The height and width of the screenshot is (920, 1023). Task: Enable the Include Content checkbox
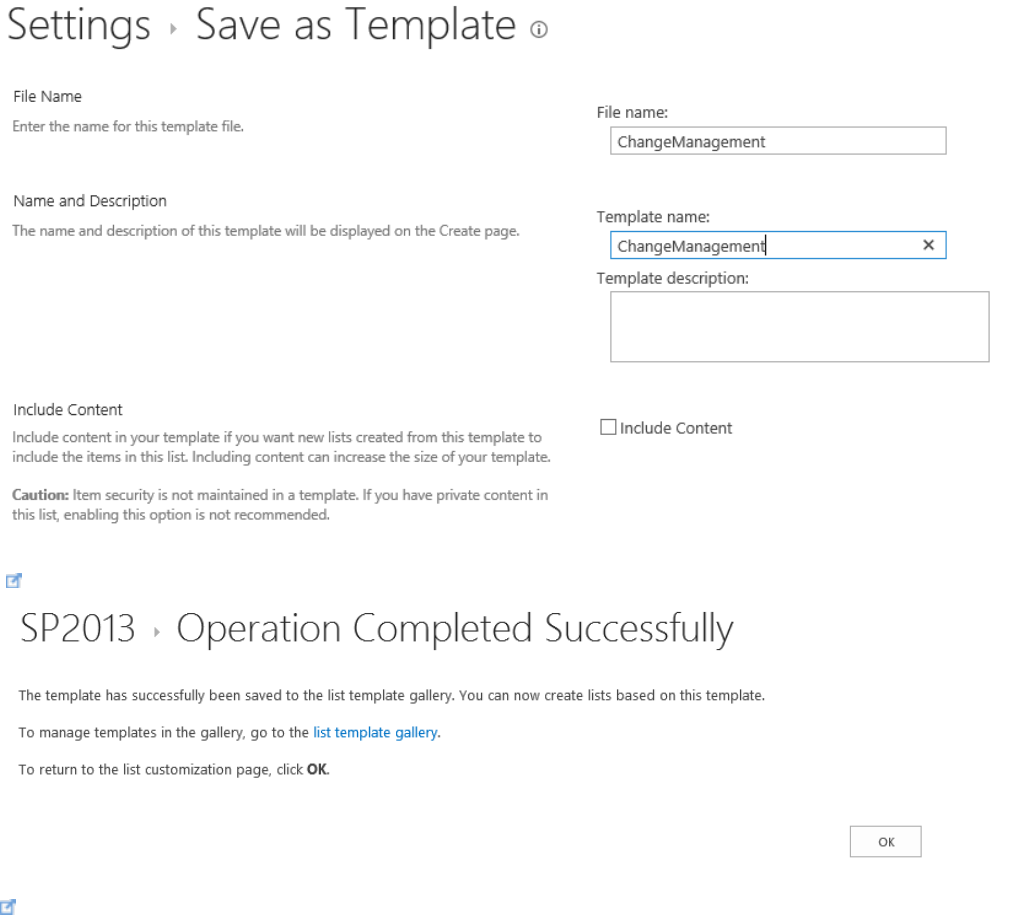click(x=607, y=428)
